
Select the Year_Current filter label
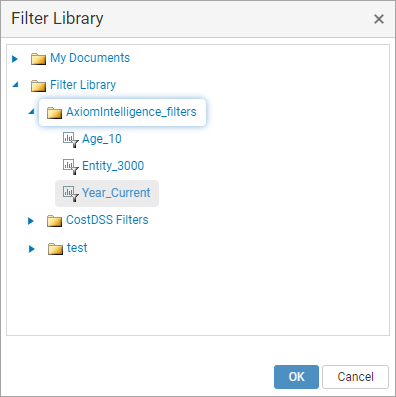(116, 193)
